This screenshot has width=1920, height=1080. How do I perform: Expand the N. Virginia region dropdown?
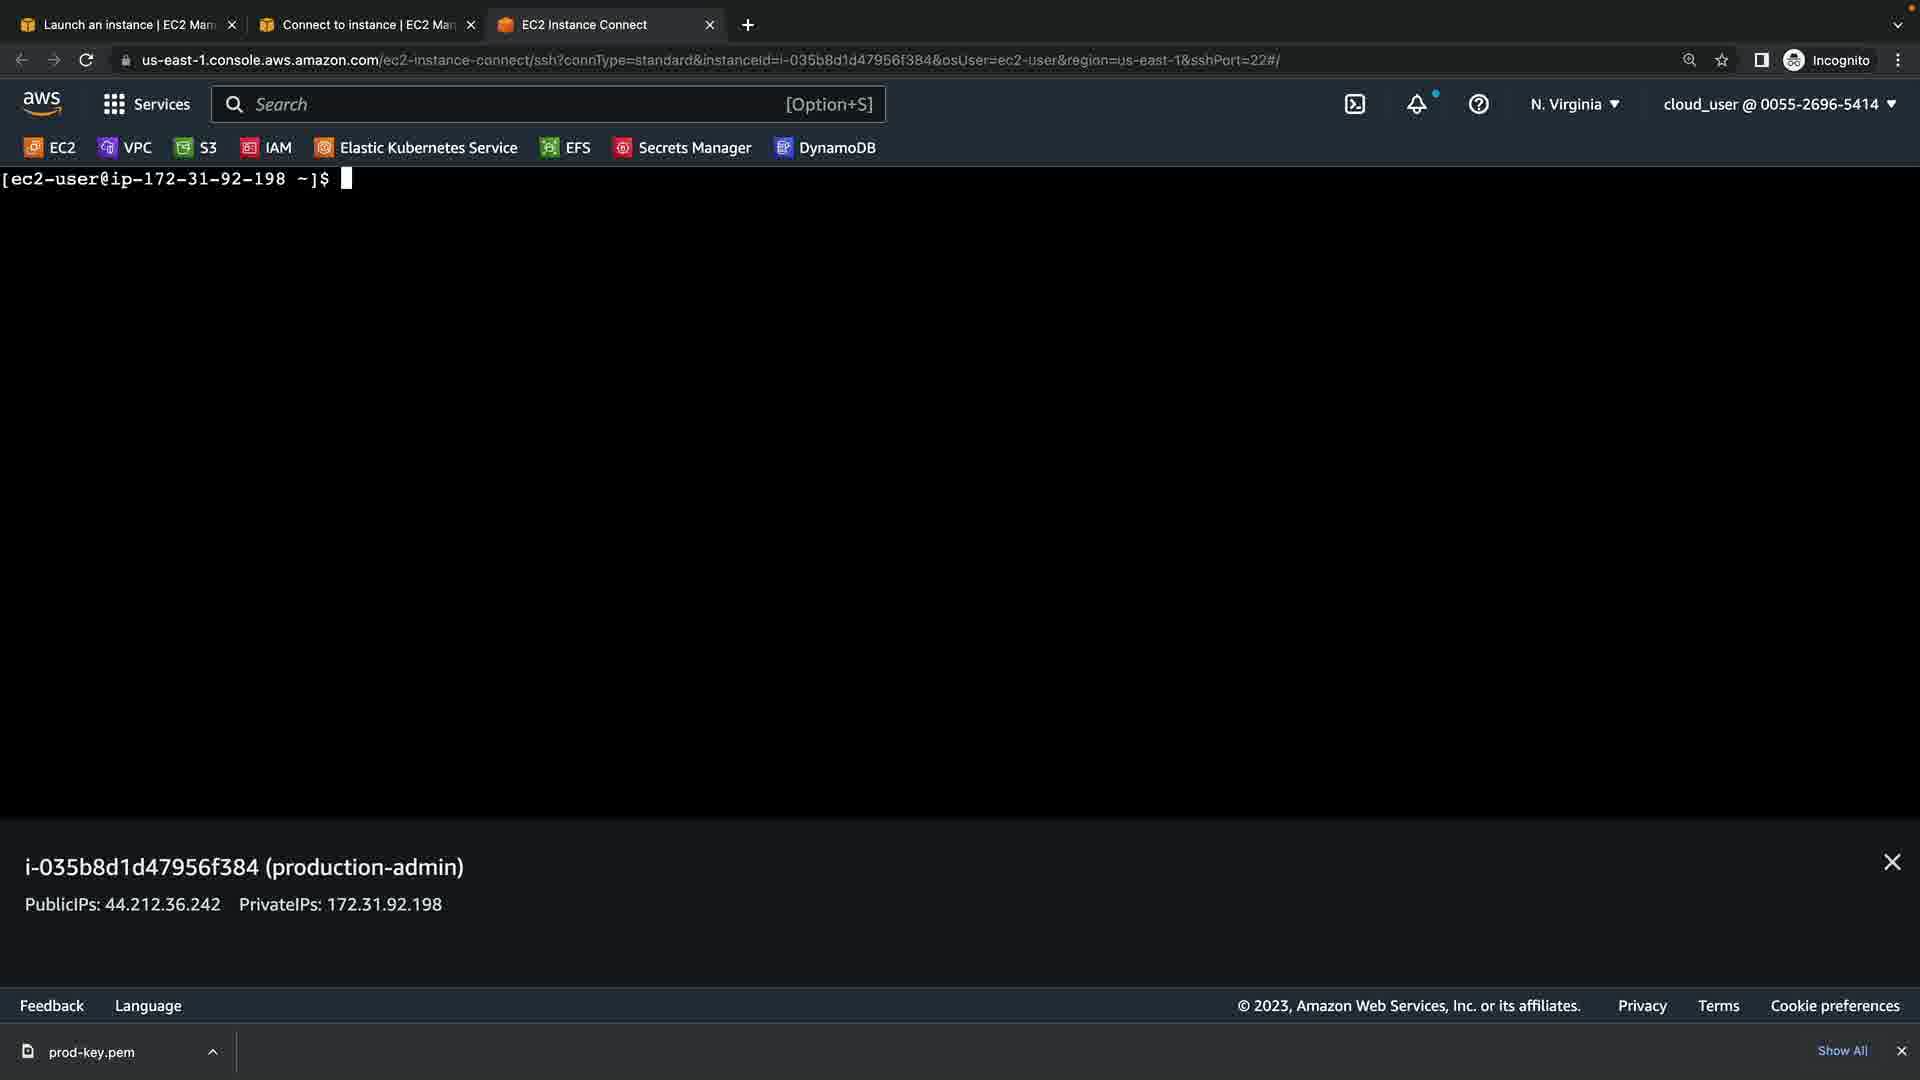coord(1575,104)
